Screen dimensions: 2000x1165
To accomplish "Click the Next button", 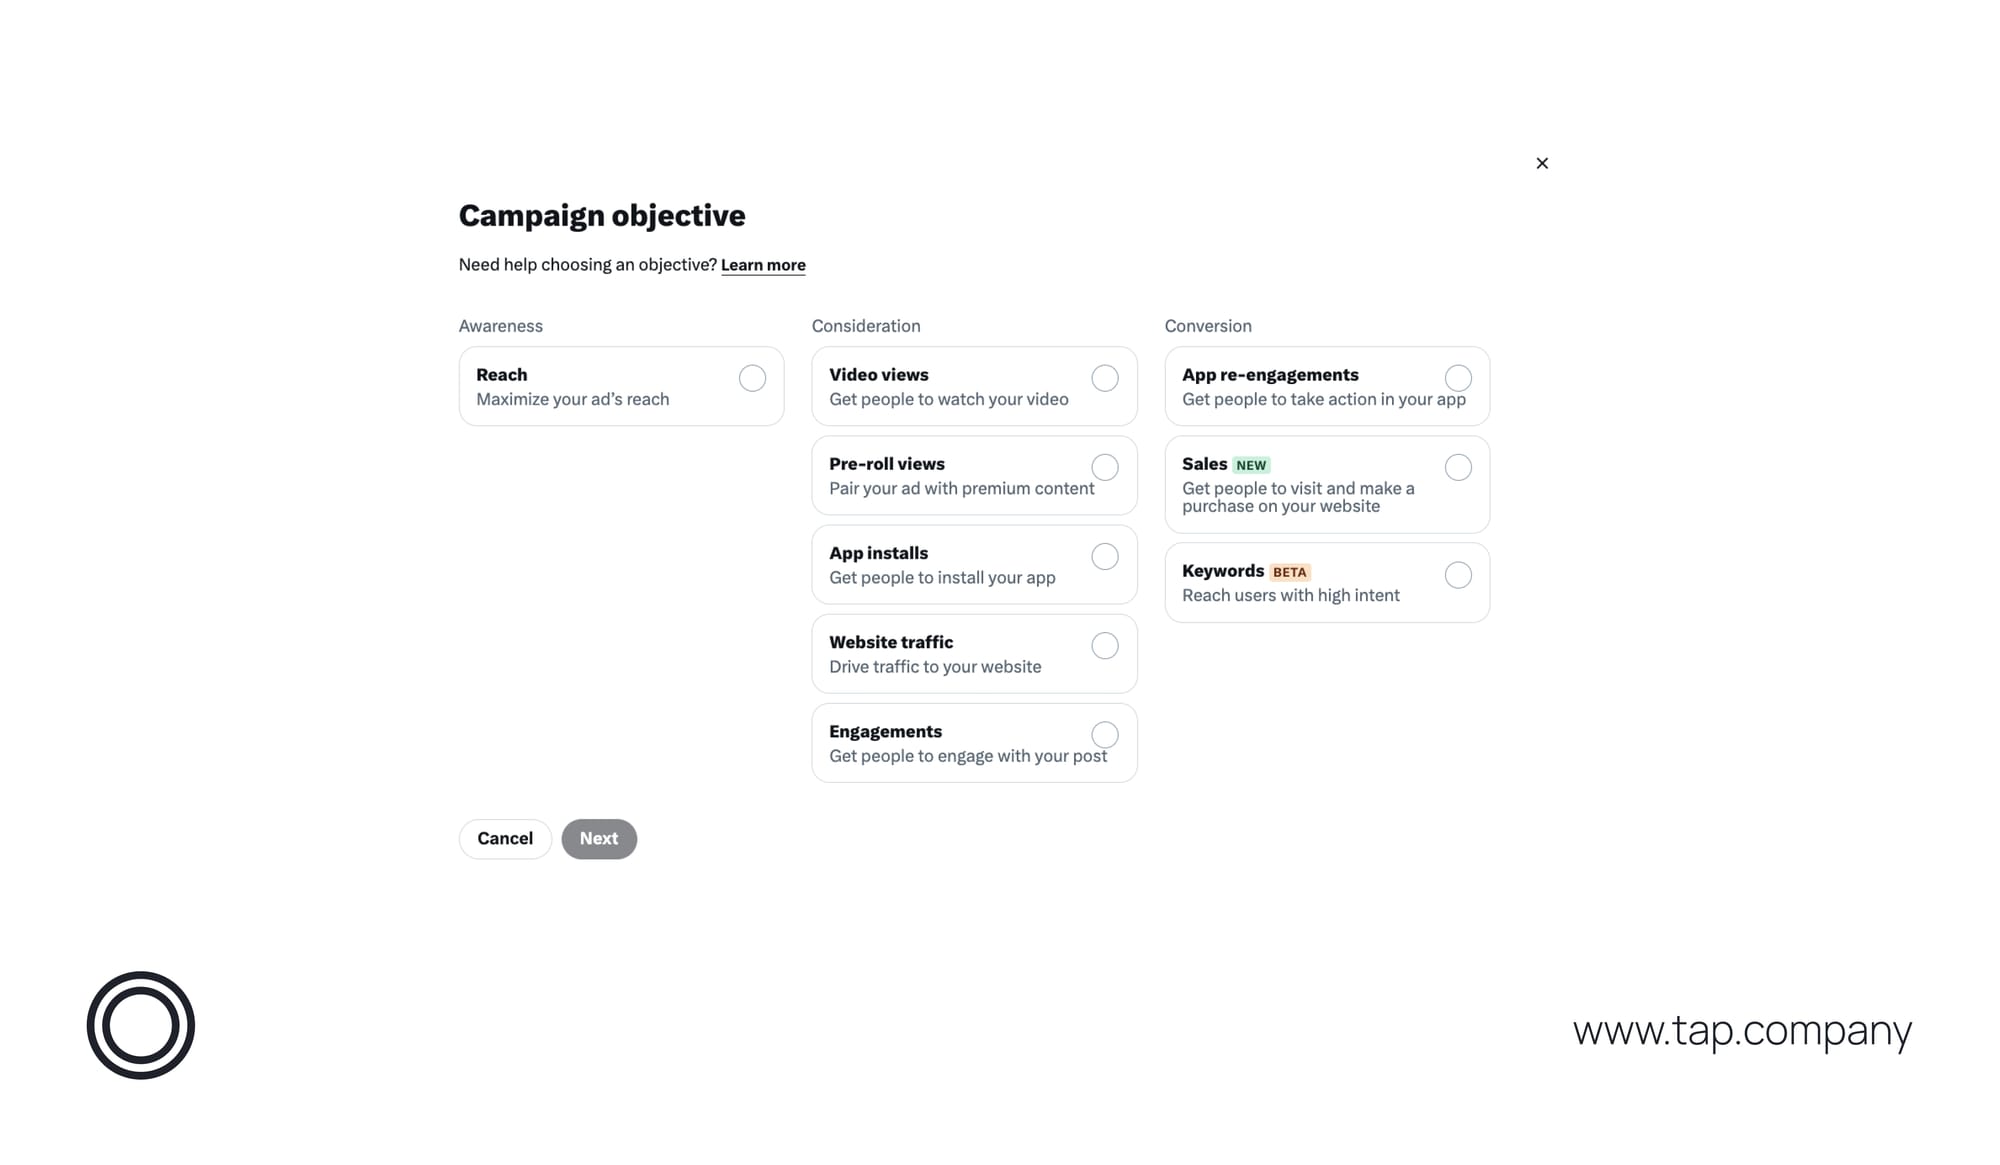I will click(x=599, y=838).
